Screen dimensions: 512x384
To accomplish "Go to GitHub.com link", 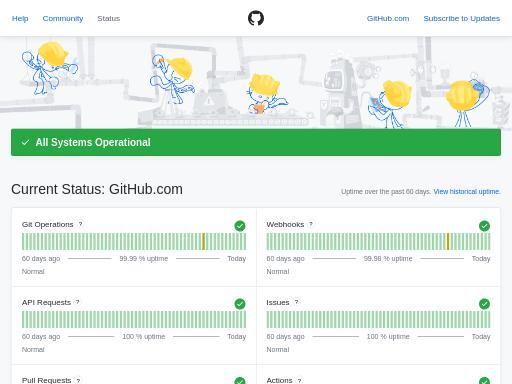I will (388, 18).
